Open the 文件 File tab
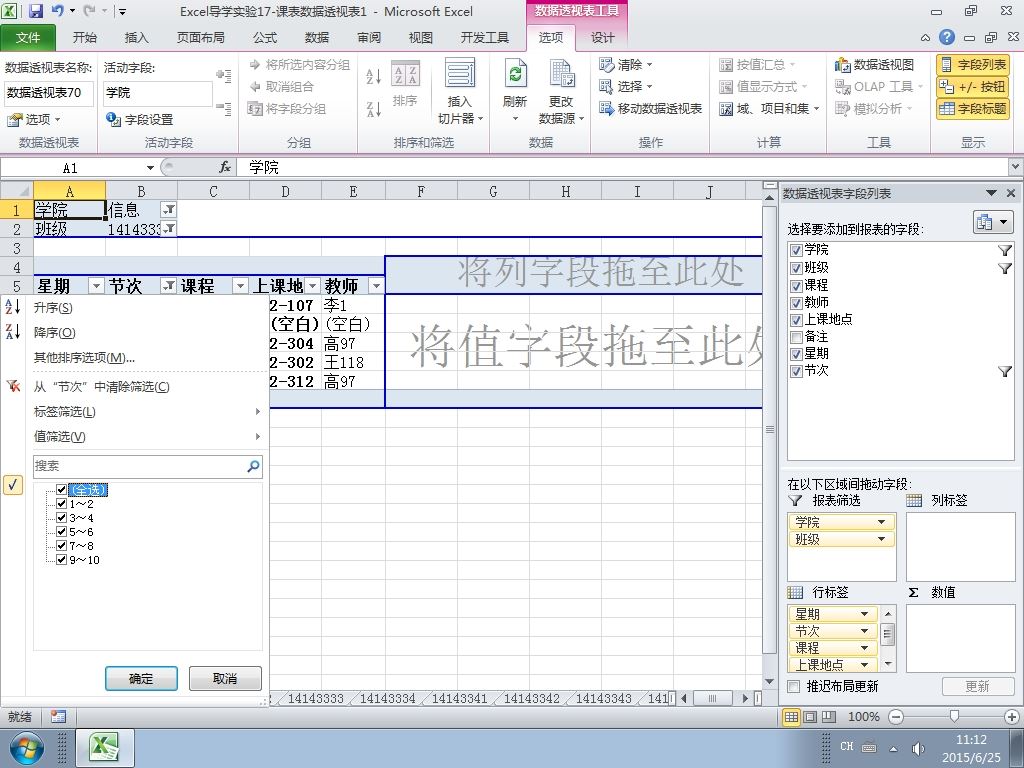 point(28,38)
